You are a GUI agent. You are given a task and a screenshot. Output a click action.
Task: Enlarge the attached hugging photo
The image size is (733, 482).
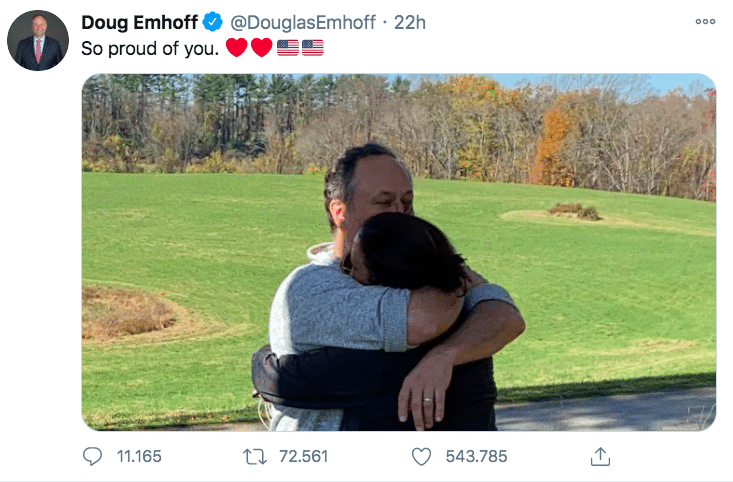[x=398, y=252]
